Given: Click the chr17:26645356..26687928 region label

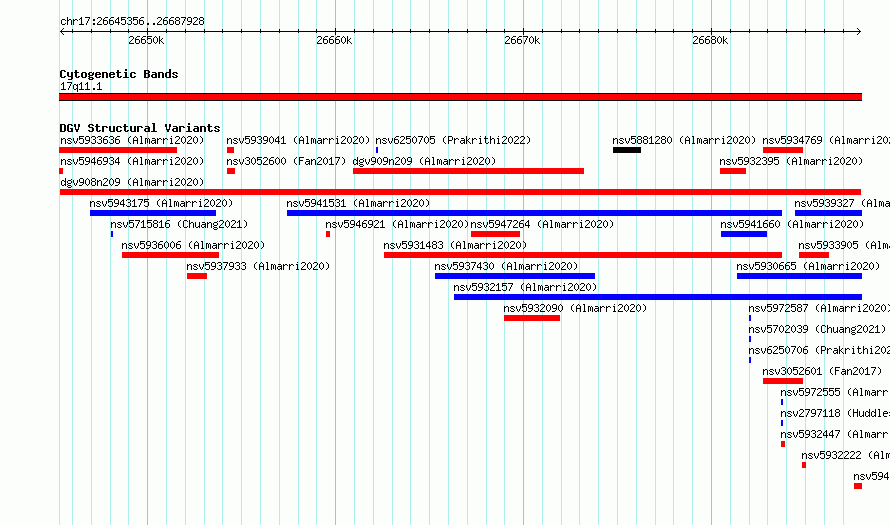Looking at the screenshot, I should 132,21.
